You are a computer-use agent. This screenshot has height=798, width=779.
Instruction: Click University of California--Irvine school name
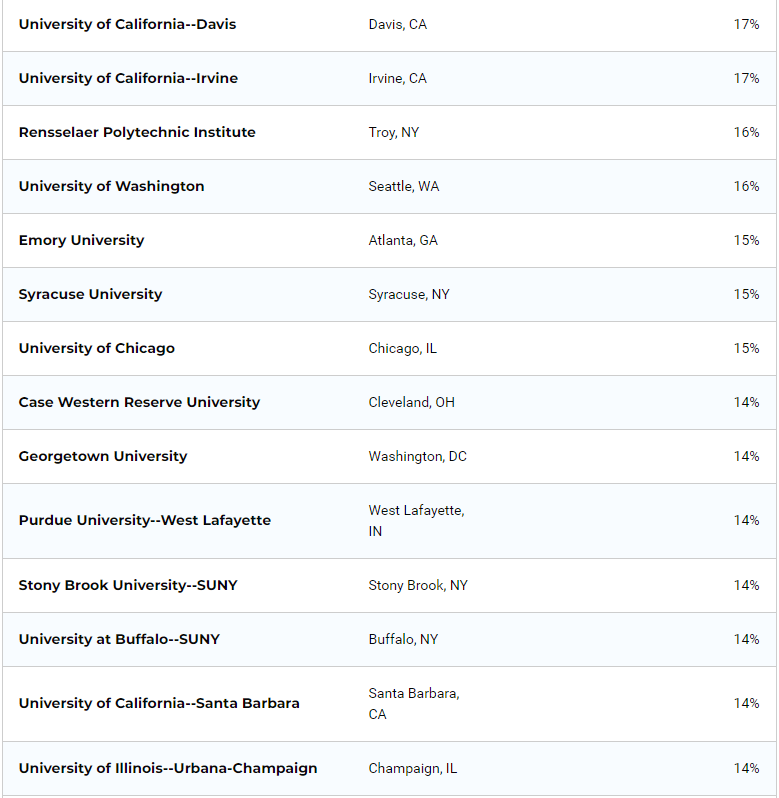pos(128,78)
